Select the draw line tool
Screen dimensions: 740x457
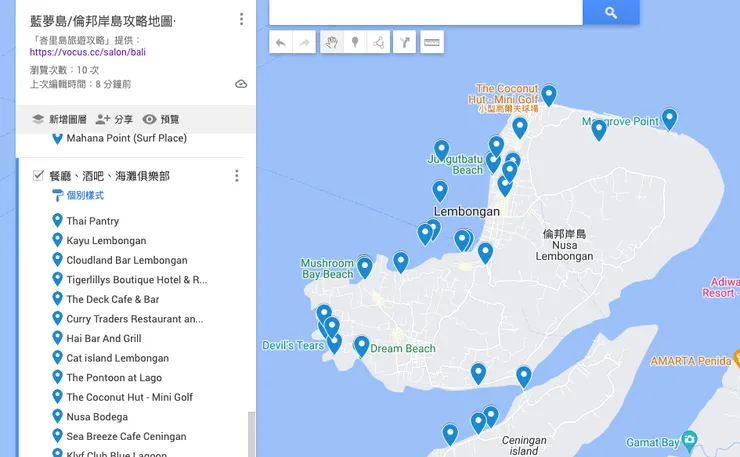pos(378,42)
